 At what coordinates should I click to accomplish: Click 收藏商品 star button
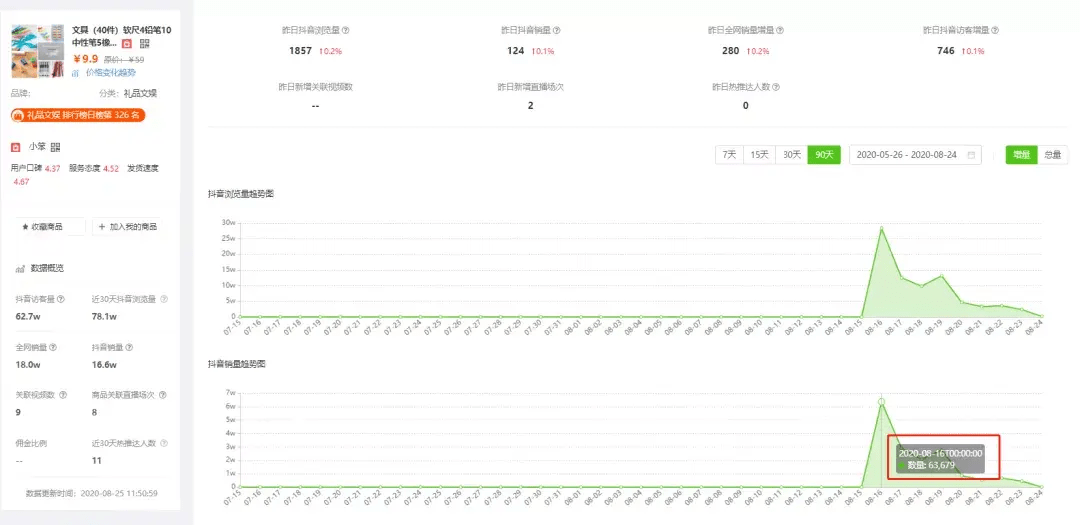pyautogui.click(x=51, y=227)
